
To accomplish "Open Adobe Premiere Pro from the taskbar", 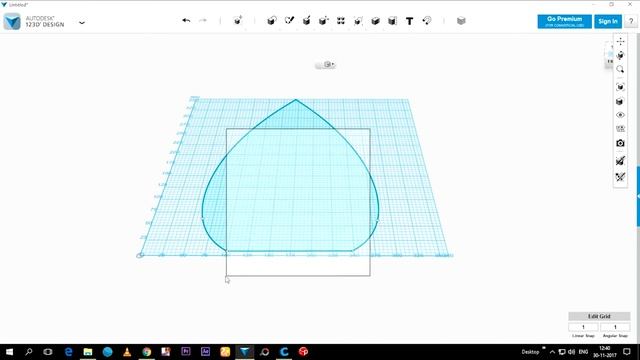I will tap(186, 351).
